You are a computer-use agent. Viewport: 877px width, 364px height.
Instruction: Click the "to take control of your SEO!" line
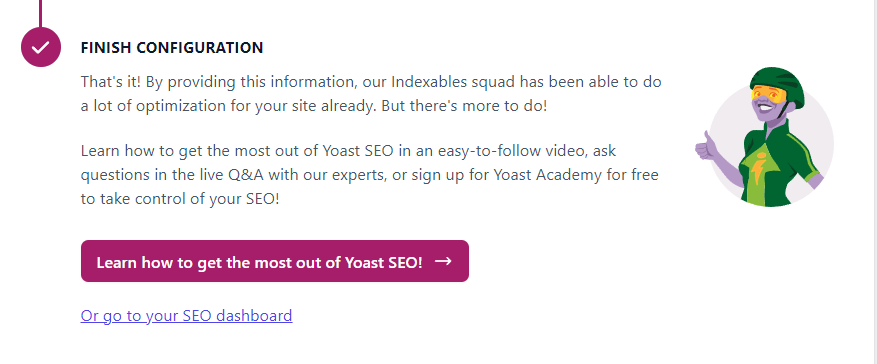point(180,199)
